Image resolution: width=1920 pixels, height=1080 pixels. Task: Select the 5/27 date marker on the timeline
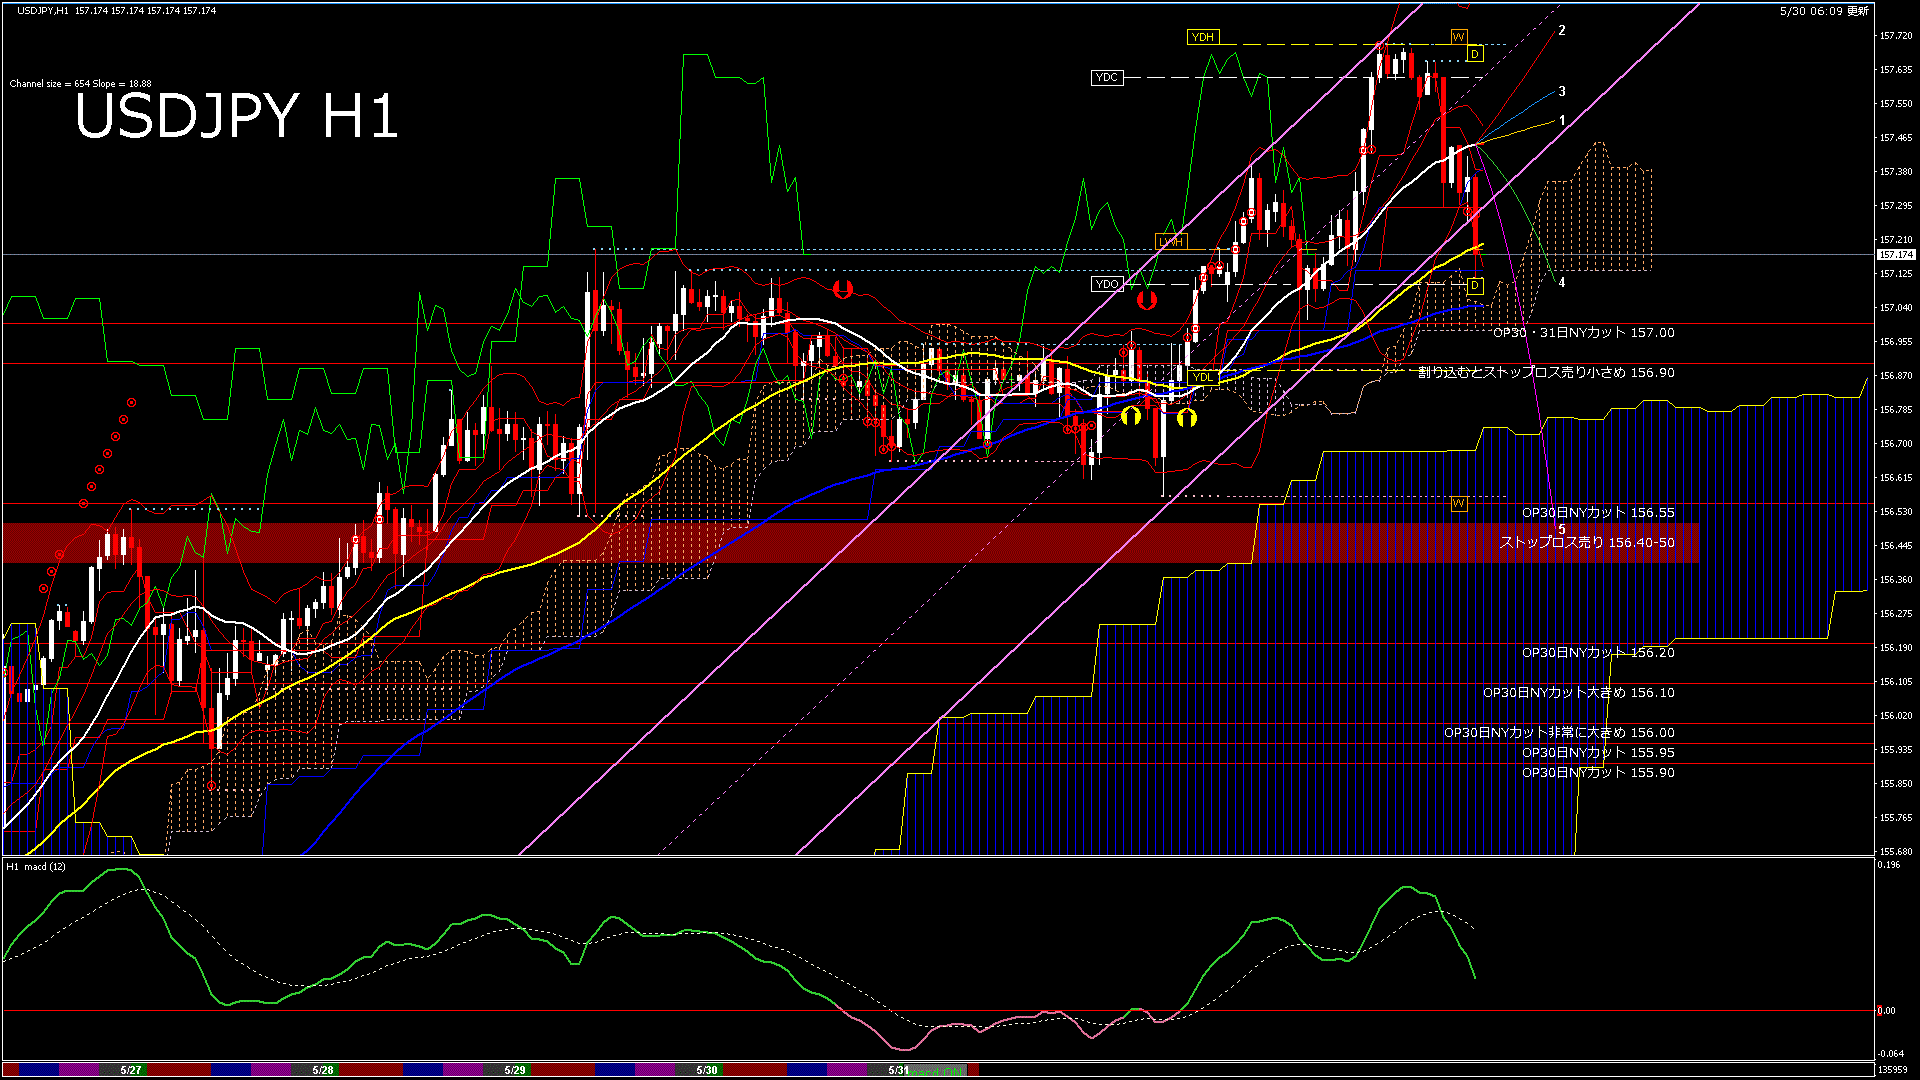131,1070
